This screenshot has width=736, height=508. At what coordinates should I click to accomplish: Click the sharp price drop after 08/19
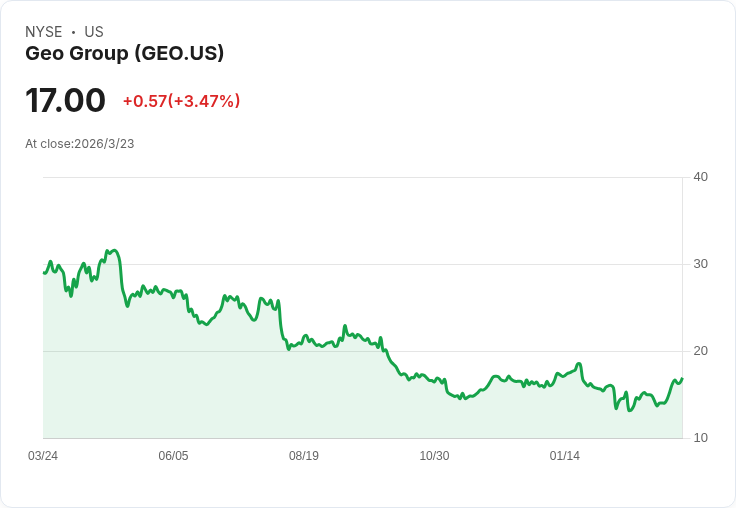pyautogui.click(x=390, y=360)
